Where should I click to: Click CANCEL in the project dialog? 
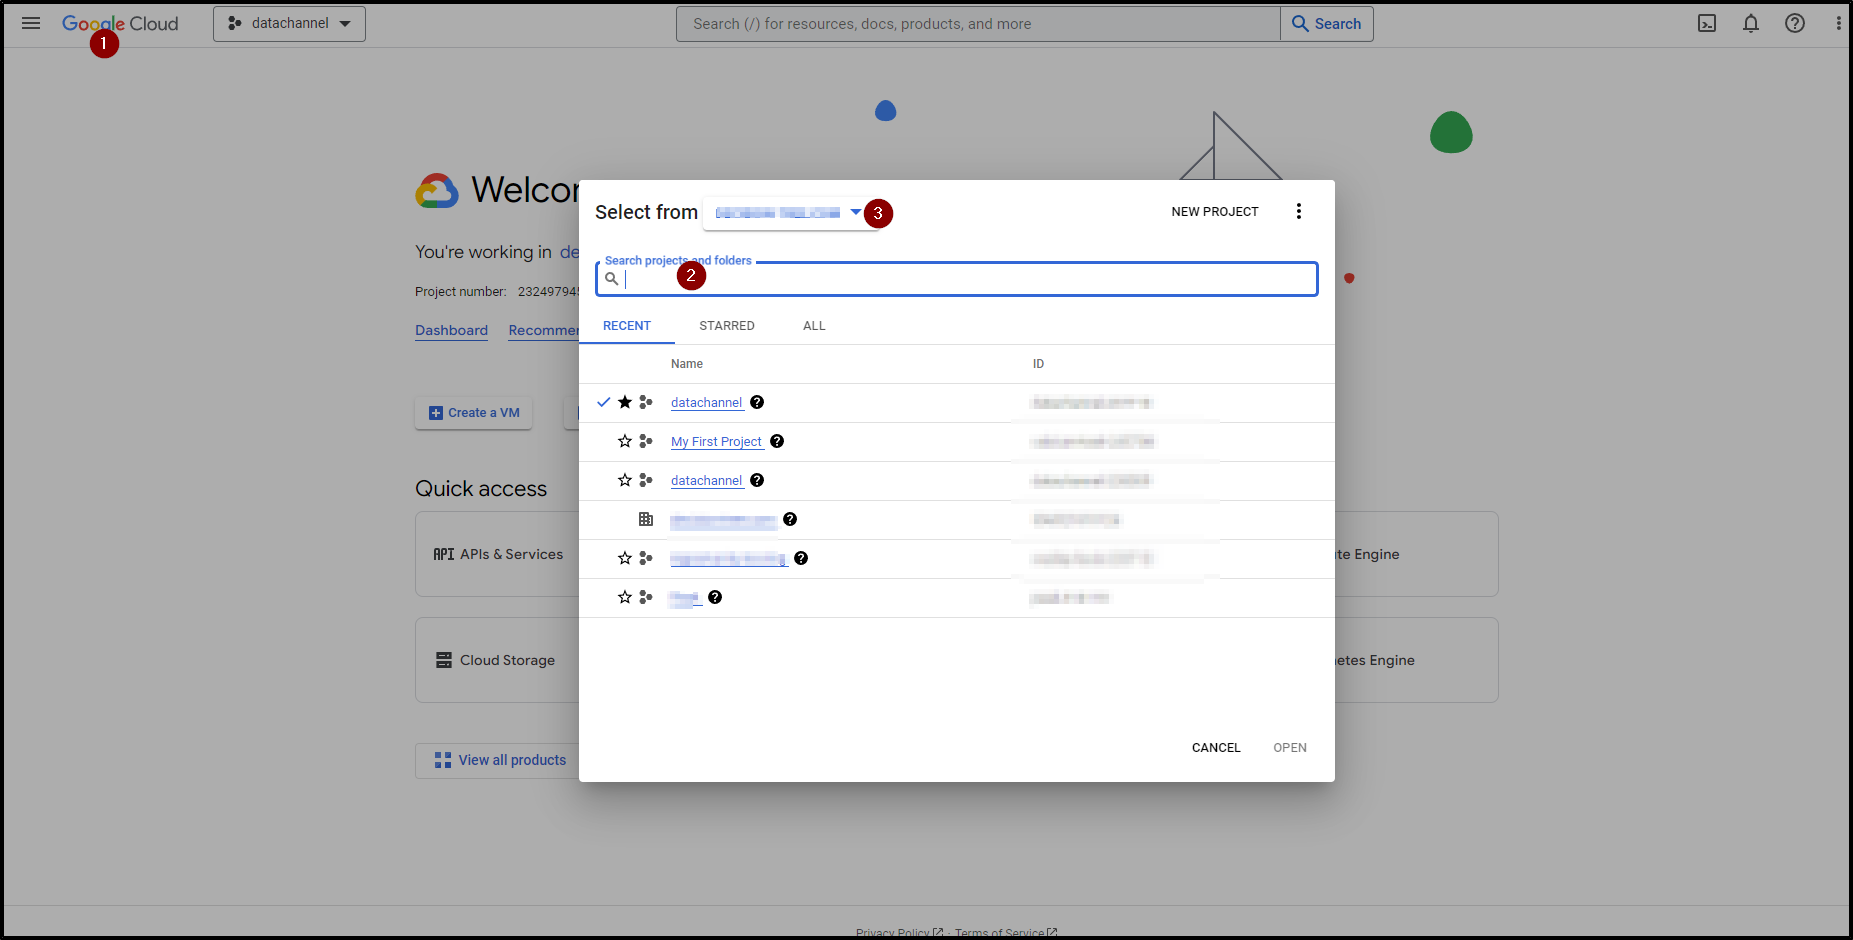(x=1216, y=748)
